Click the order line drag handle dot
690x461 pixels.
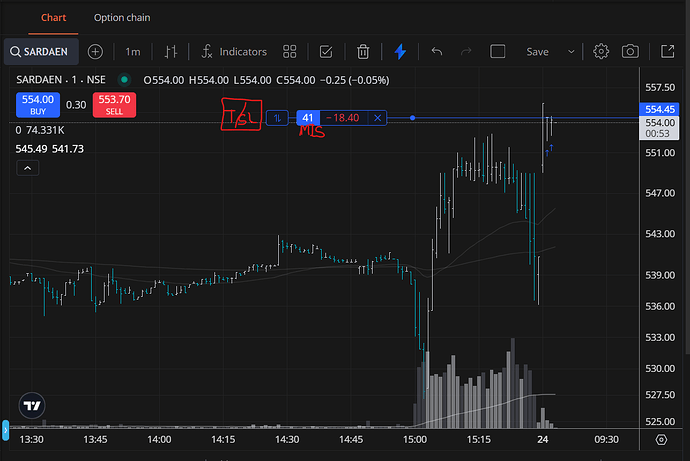coord(412,118)
